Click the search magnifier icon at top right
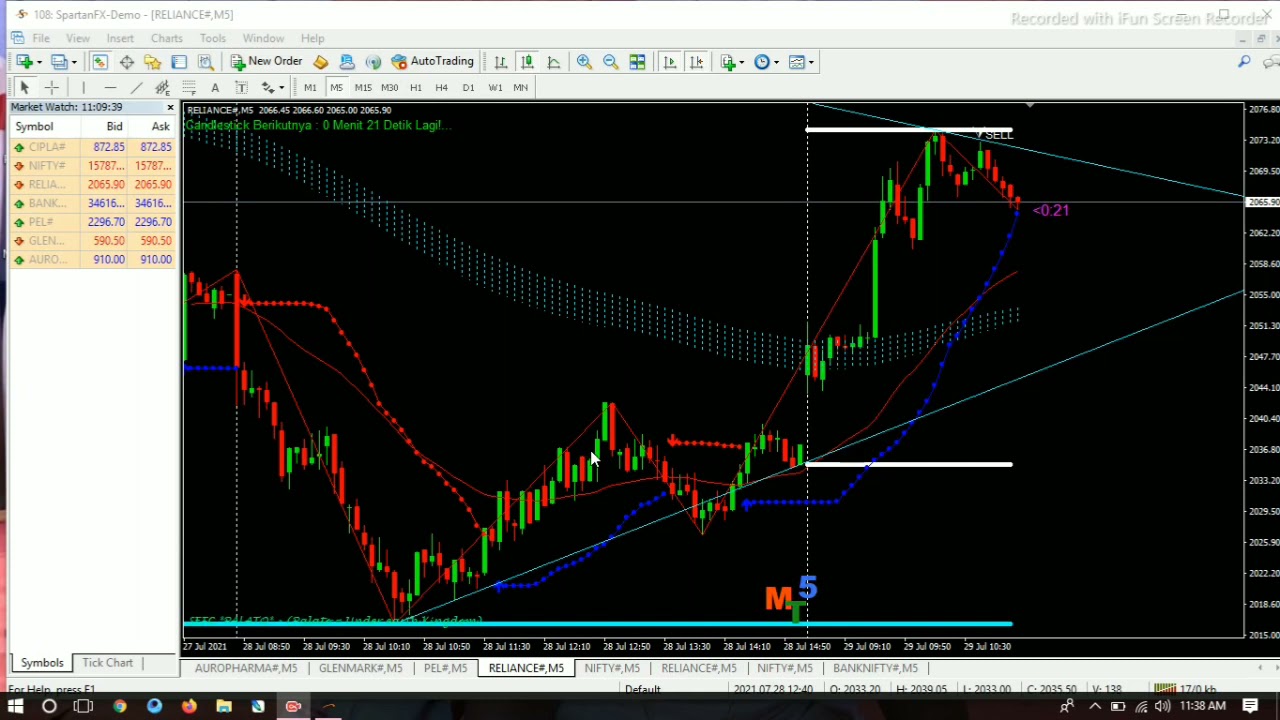The image size is (1280, 720). click(1244, 62)
